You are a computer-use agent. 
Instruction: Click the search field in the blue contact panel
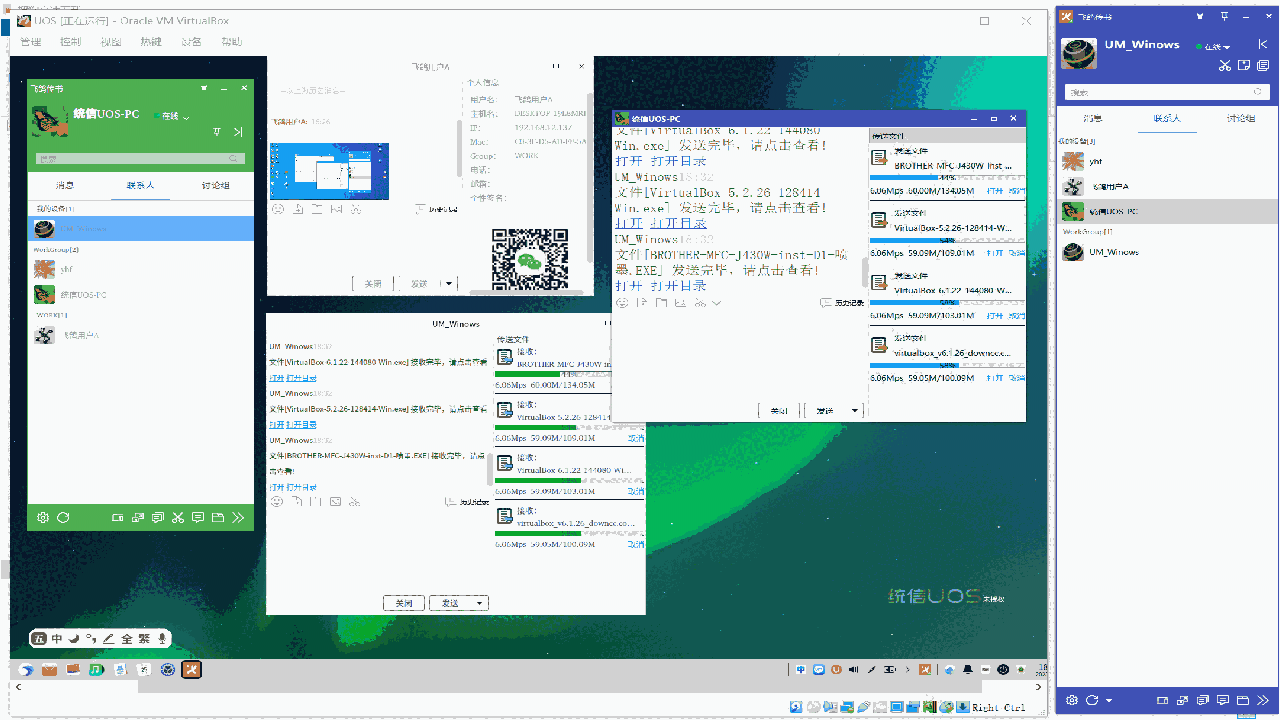(1160, 92)
